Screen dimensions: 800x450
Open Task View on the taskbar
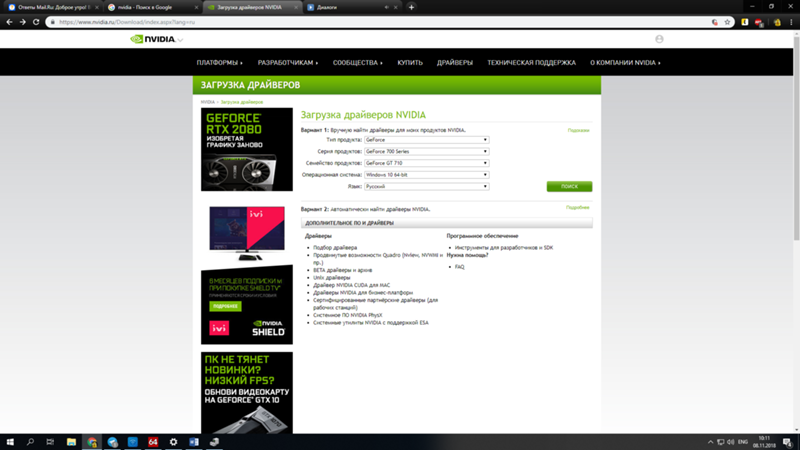[x=50, y=442]
